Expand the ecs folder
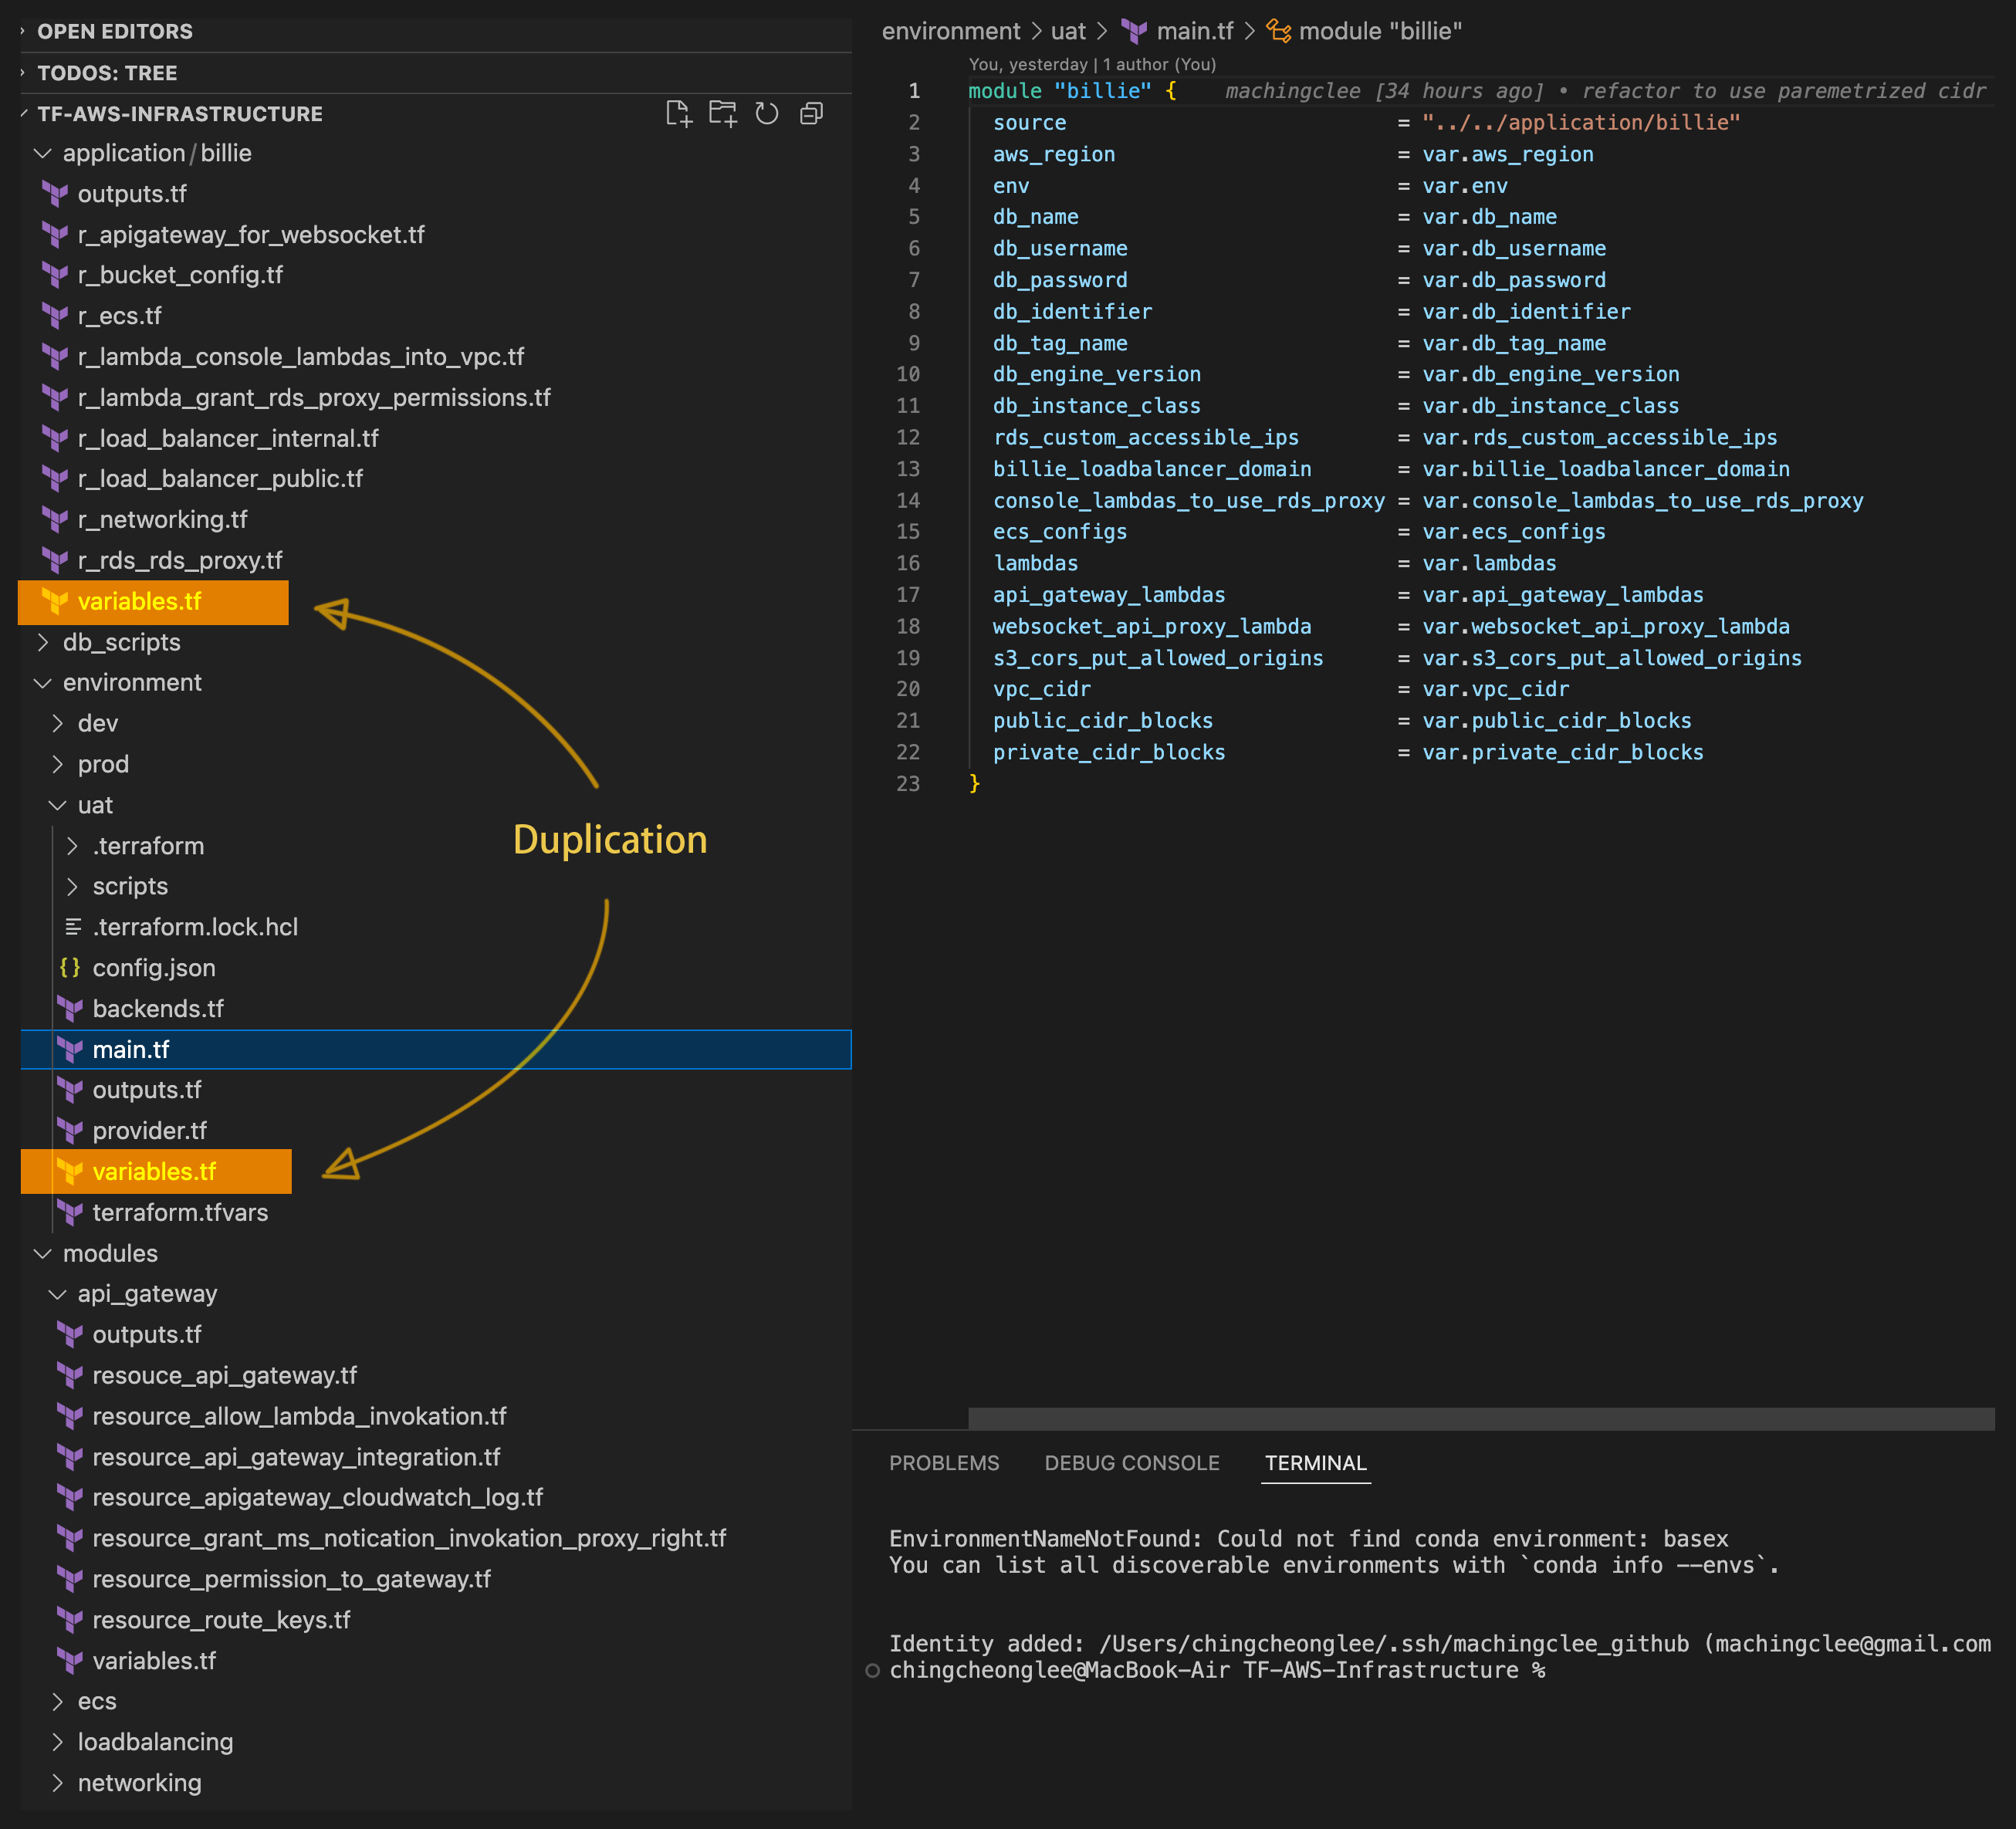This screenshot has height=1829, width=2016. tap(435, 1701)
